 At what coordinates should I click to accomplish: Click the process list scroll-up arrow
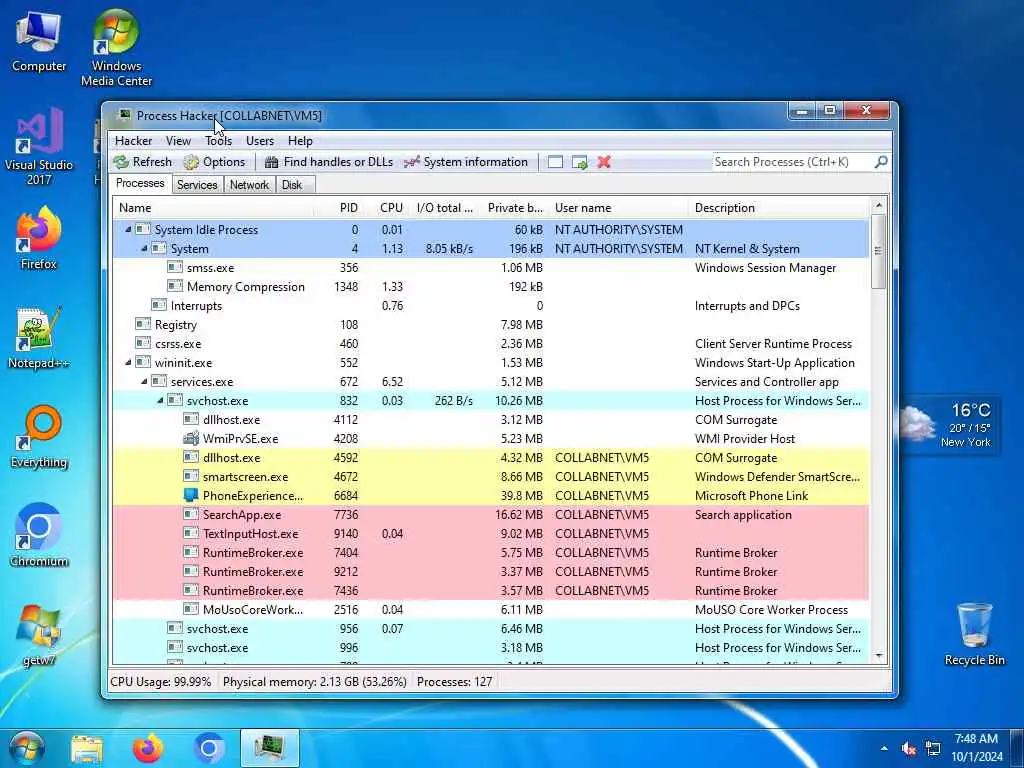coord(878,206)
